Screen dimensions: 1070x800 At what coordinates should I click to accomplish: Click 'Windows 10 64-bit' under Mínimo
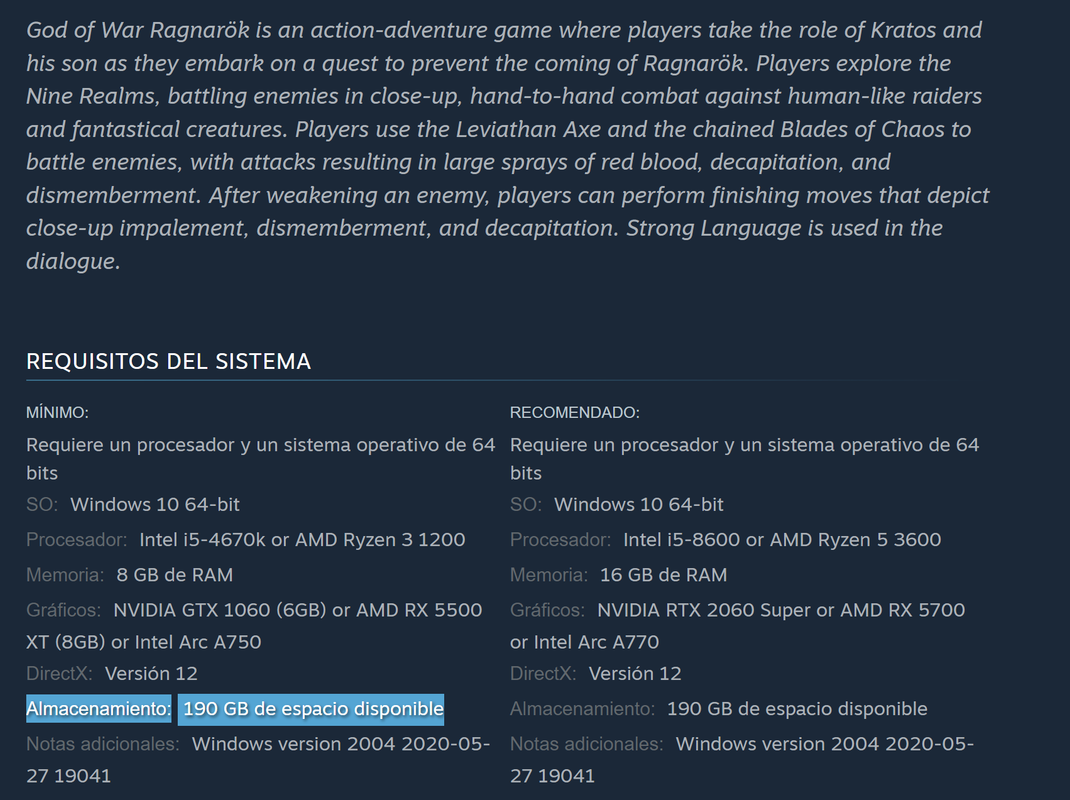pos(155,505)
